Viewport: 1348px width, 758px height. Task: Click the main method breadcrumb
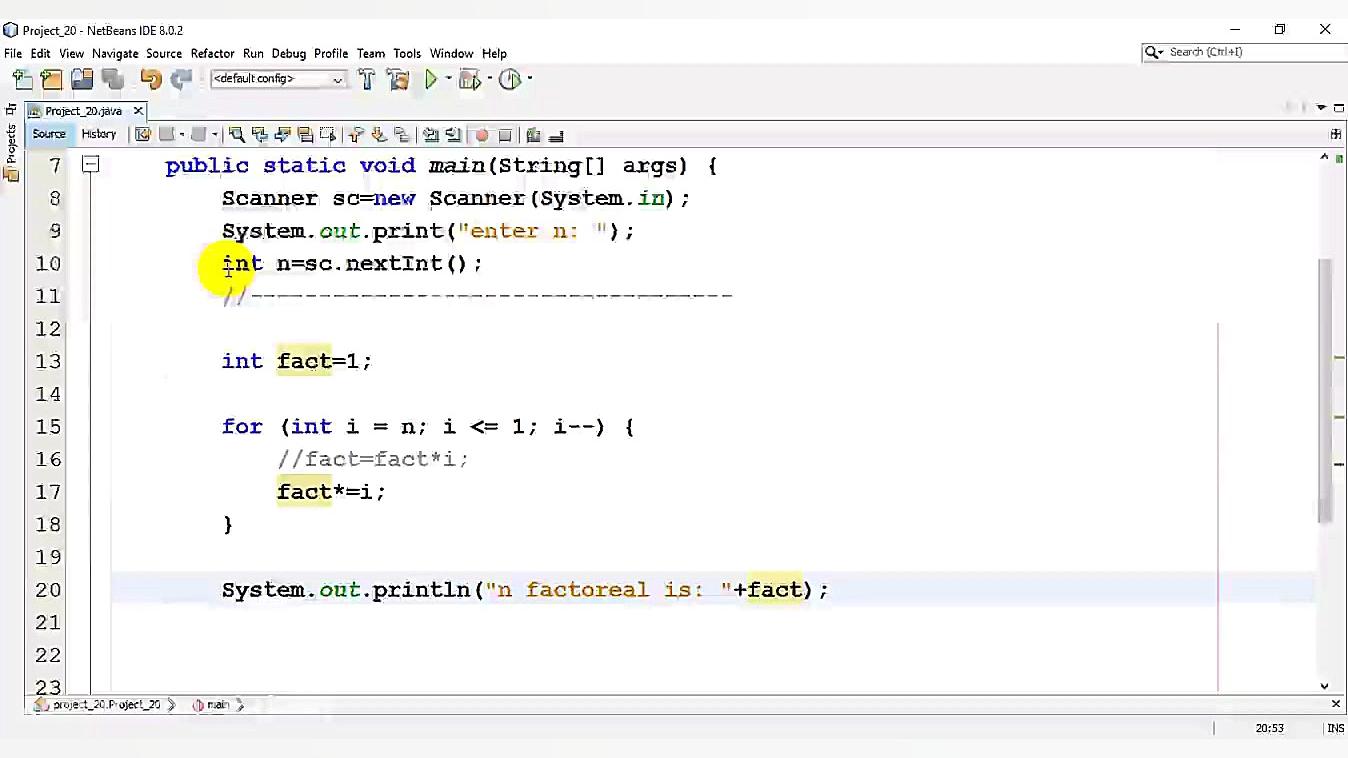pyautogui.click(x=212, y=705)
